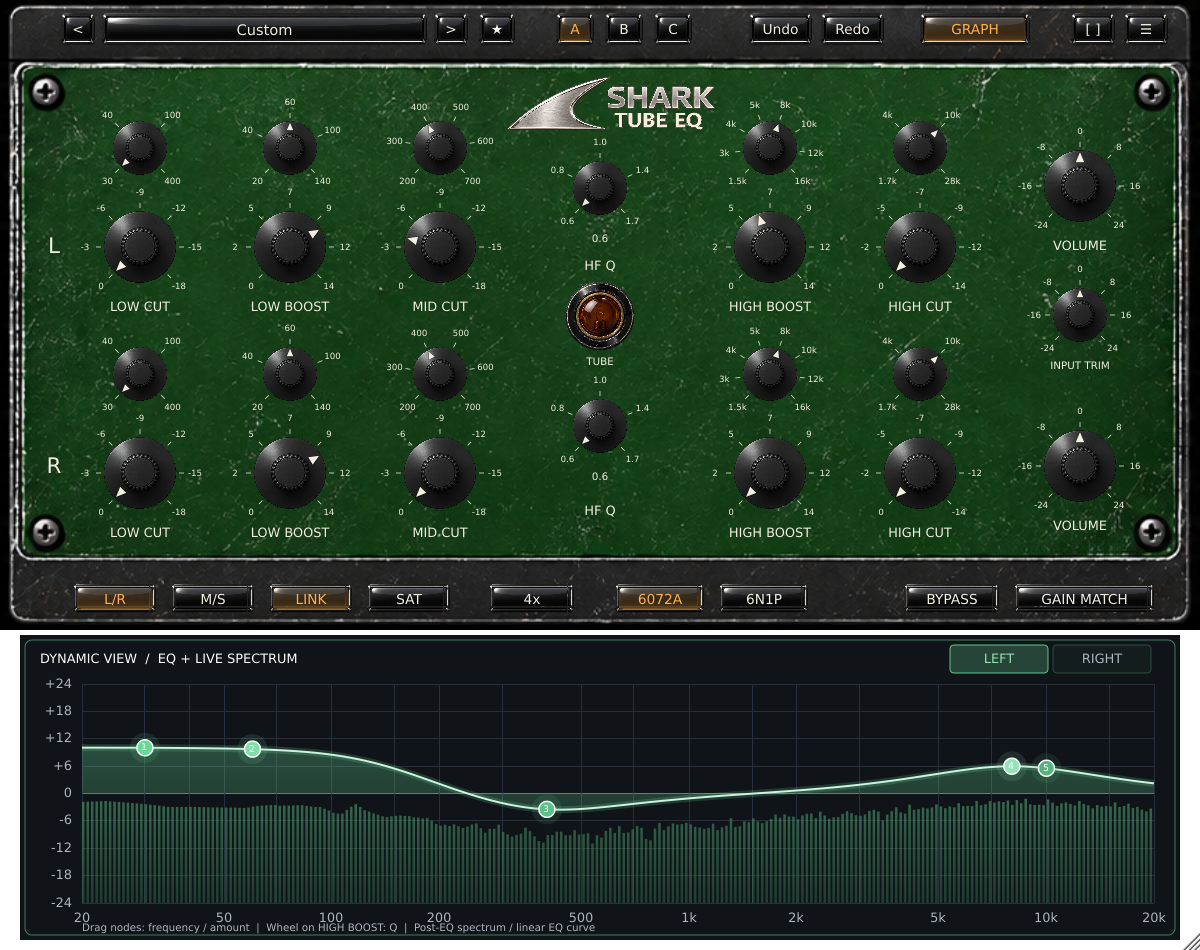
Task: Switch graph to LEFT channel tab
Action: pos(999,658)
